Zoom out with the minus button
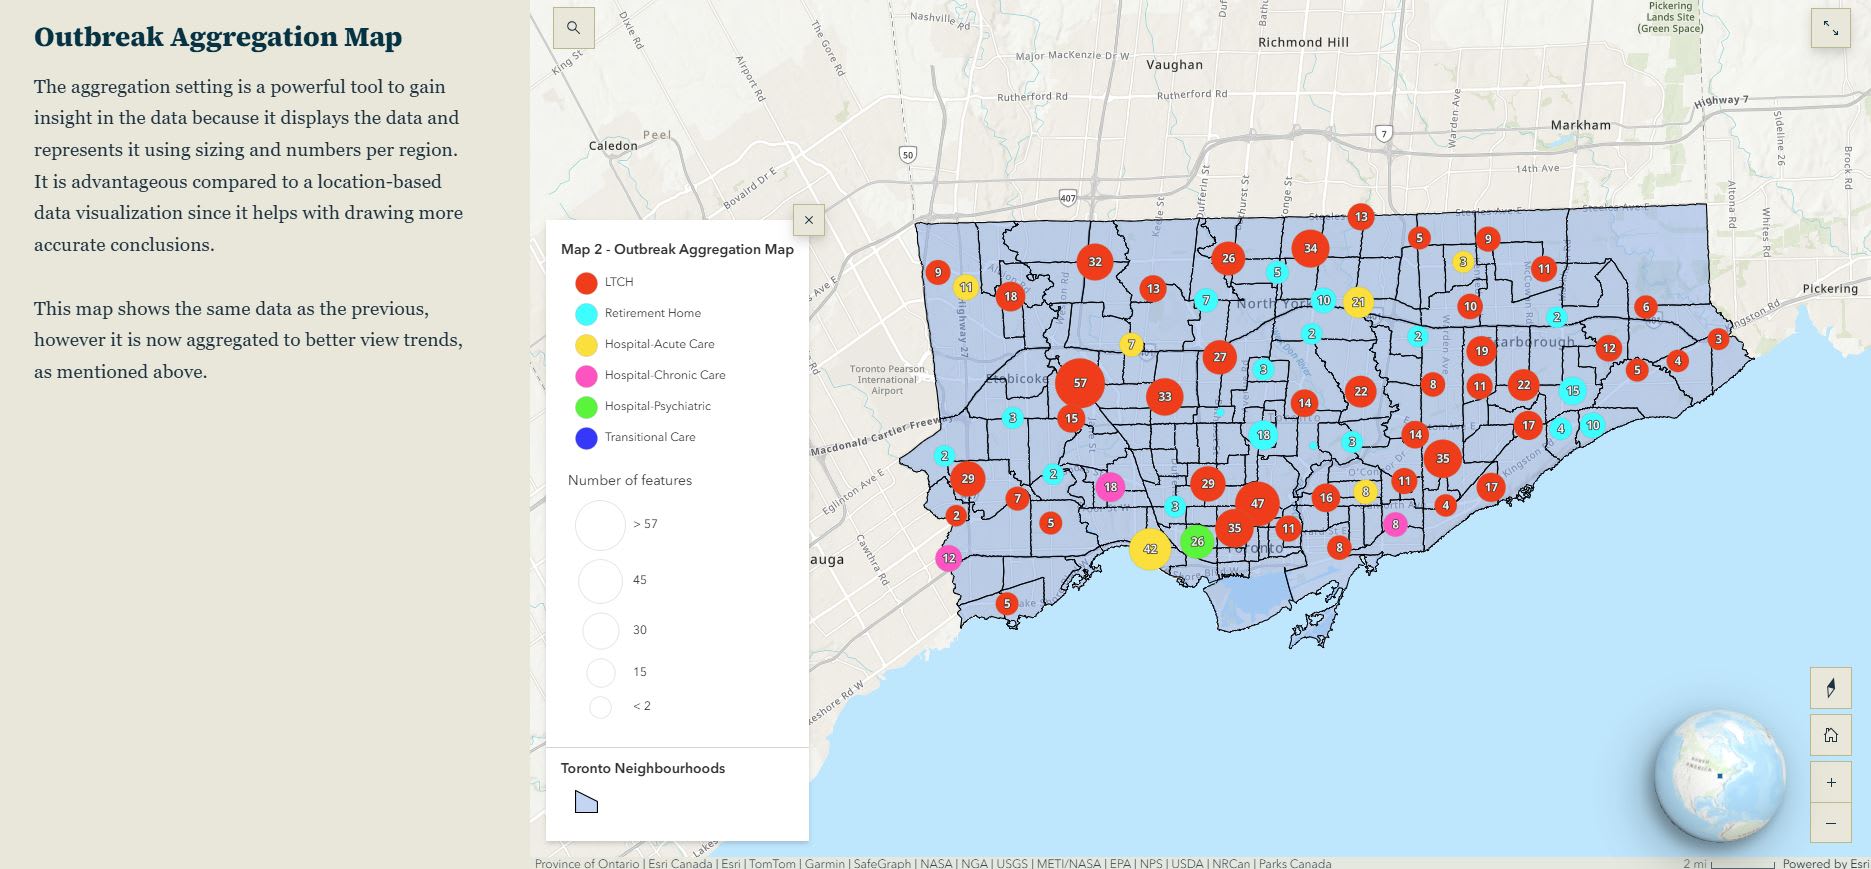Image resolution: width=1871 pixels, height=869 pixels. 1831,823
